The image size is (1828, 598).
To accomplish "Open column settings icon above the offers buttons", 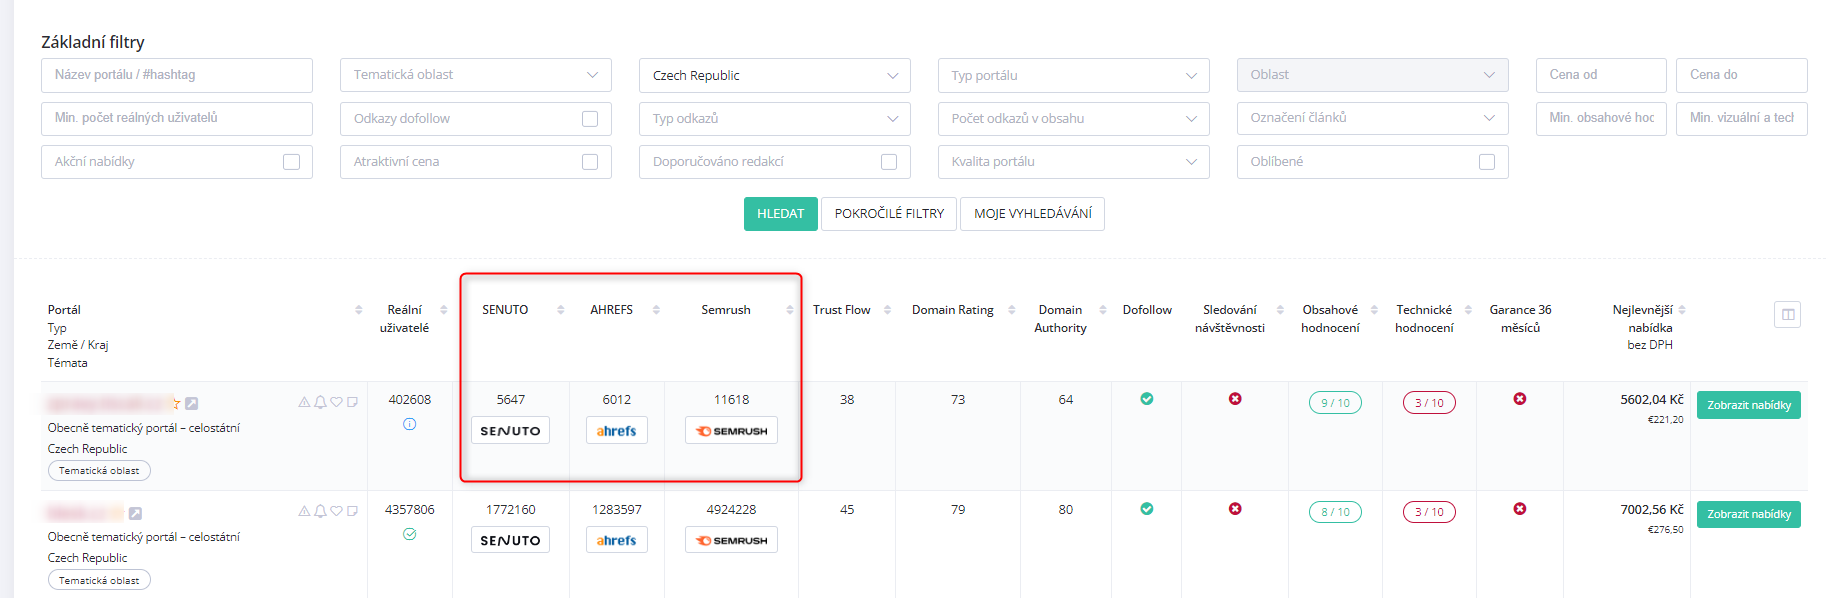I will (1787, 315).
